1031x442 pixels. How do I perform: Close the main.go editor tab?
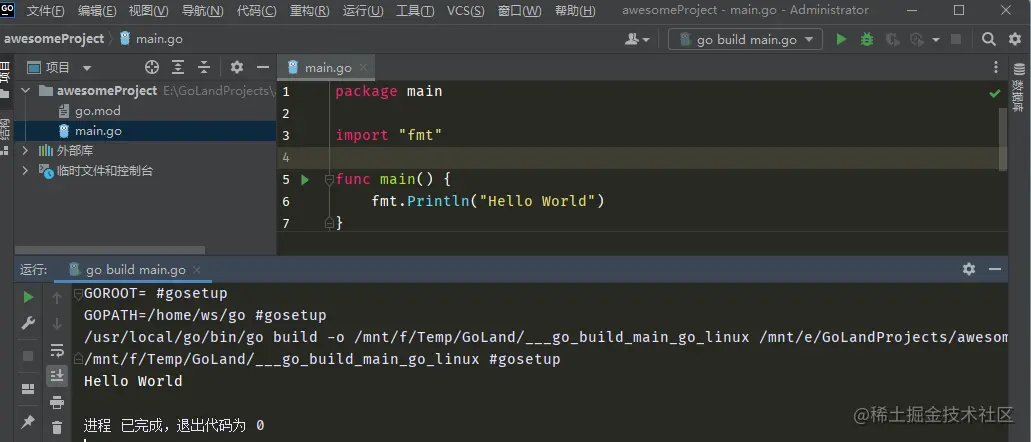tap(363, 67)
